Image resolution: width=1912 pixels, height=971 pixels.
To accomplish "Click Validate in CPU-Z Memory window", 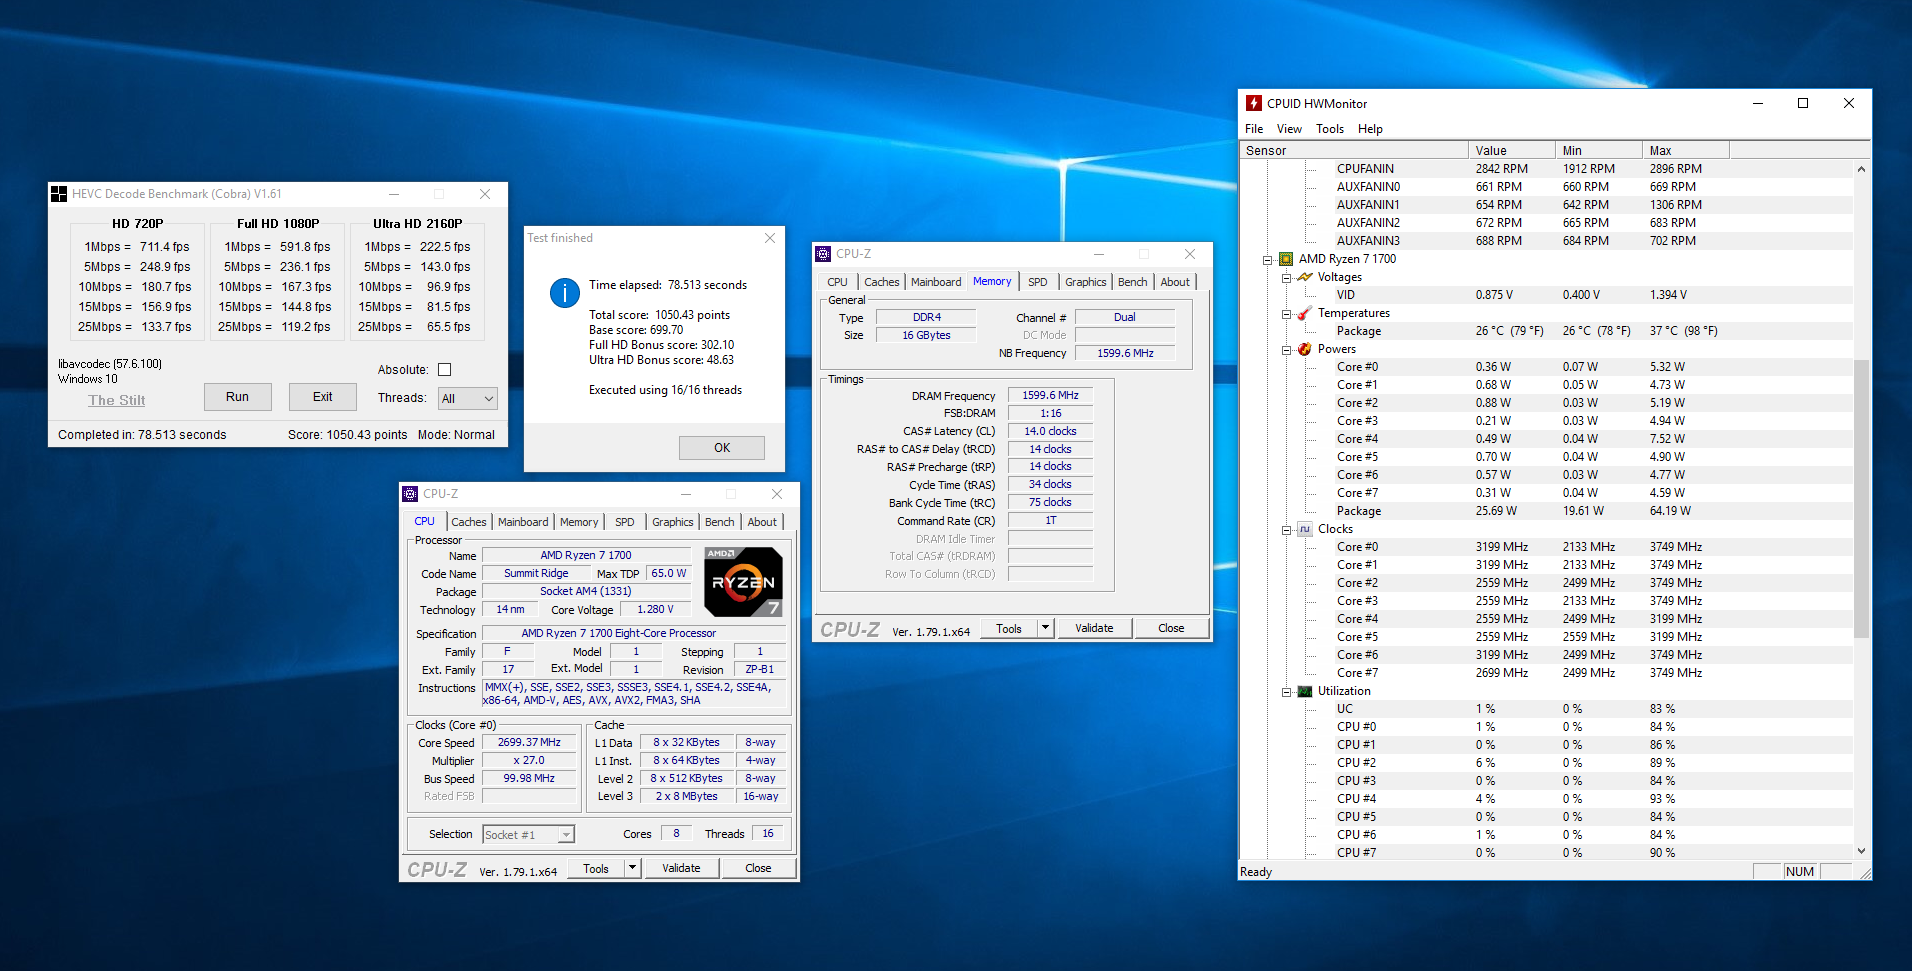I will click(1094, 628).
